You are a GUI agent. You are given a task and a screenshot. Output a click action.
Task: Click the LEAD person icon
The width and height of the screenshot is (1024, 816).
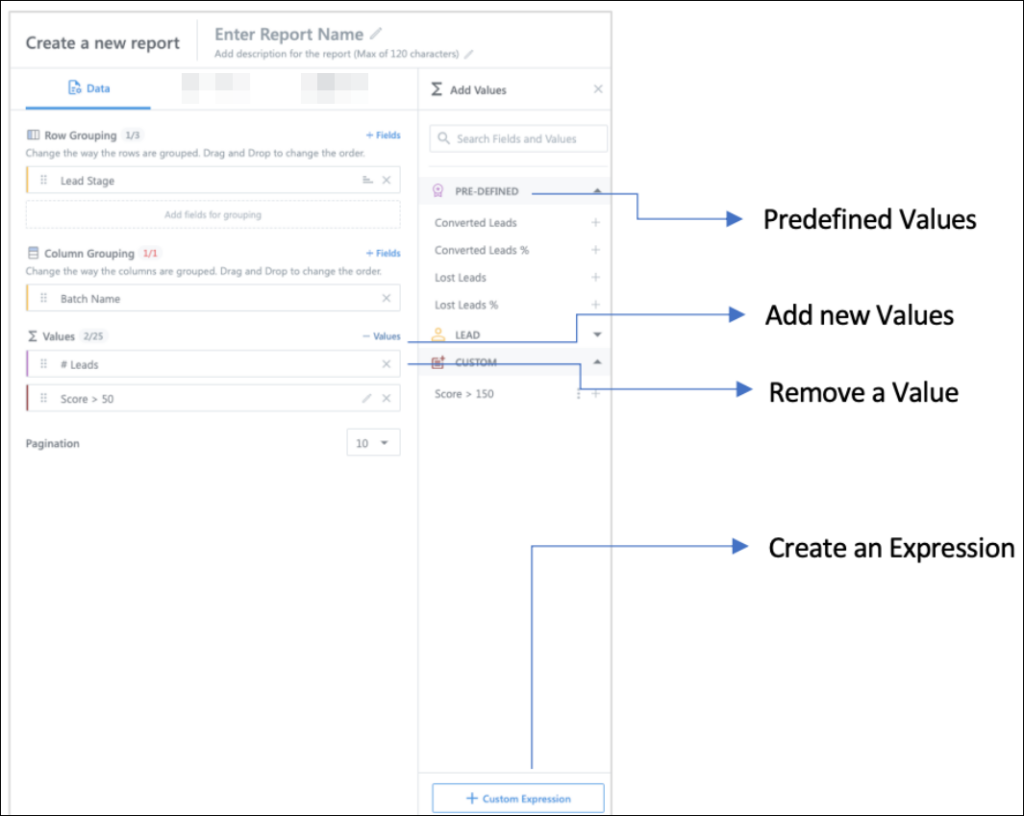438,333
